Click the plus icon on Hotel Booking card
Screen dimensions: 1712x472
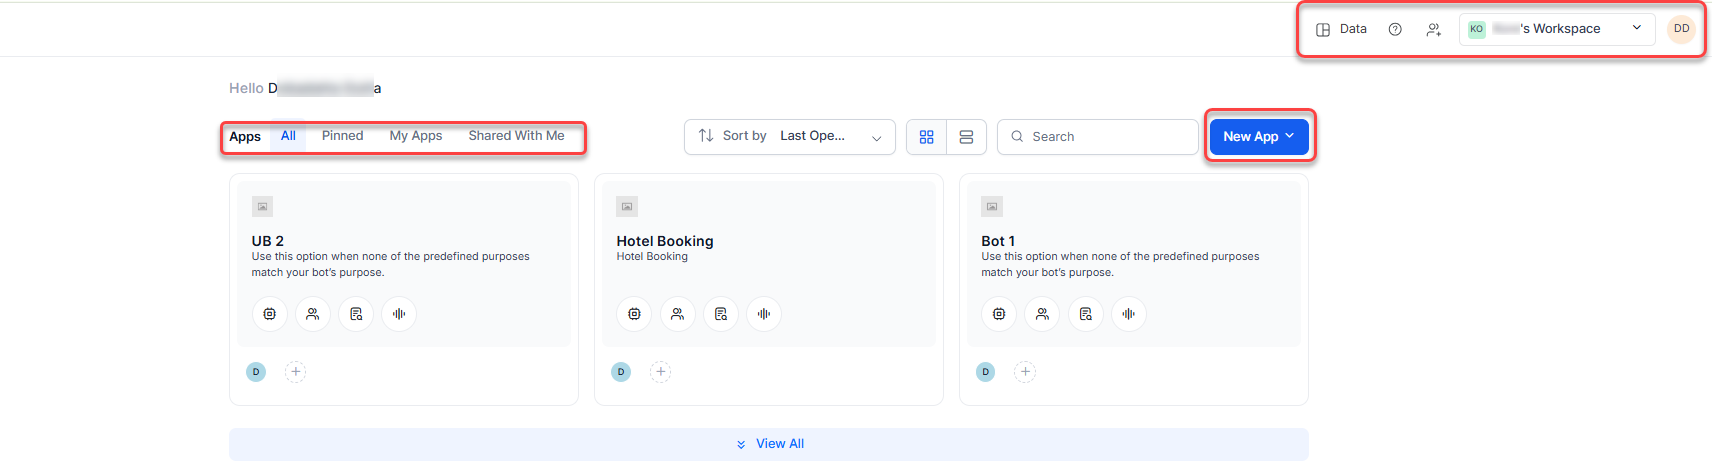pyautogui.click(x=660, y=372)
